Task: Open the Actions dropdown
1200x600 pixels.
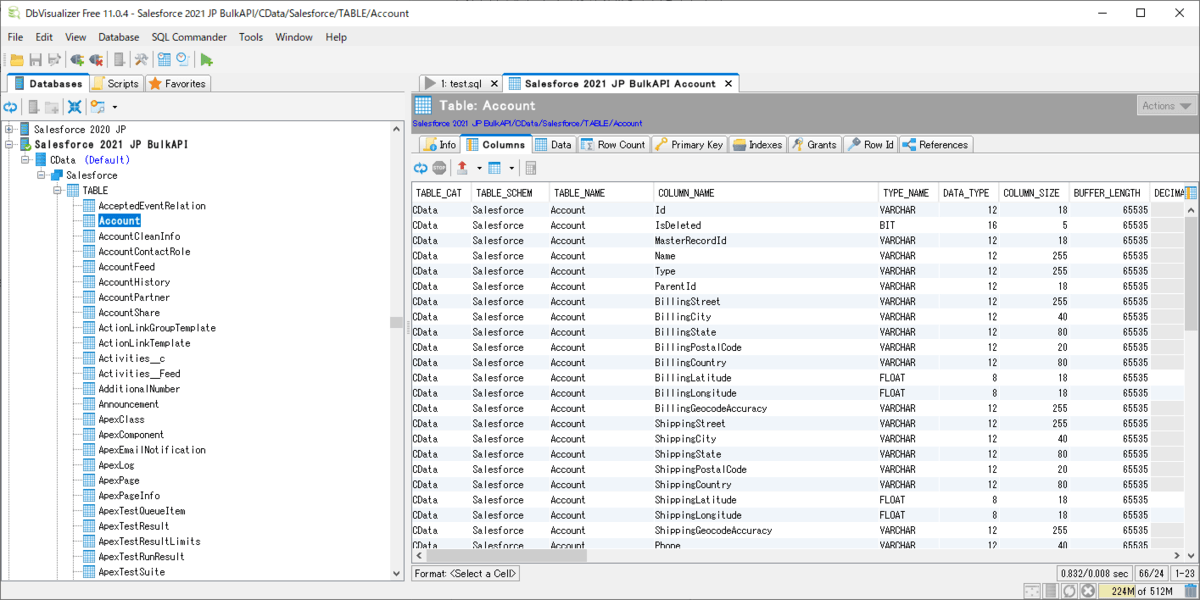Action: 1166,106
